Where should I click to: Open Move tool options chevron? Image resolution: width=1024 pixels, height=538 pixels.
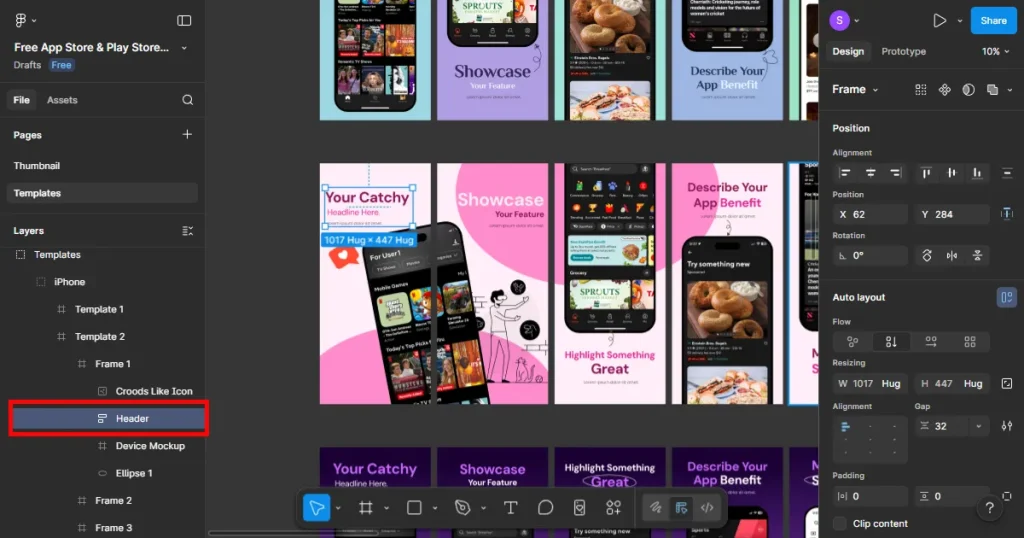[338, 507]
